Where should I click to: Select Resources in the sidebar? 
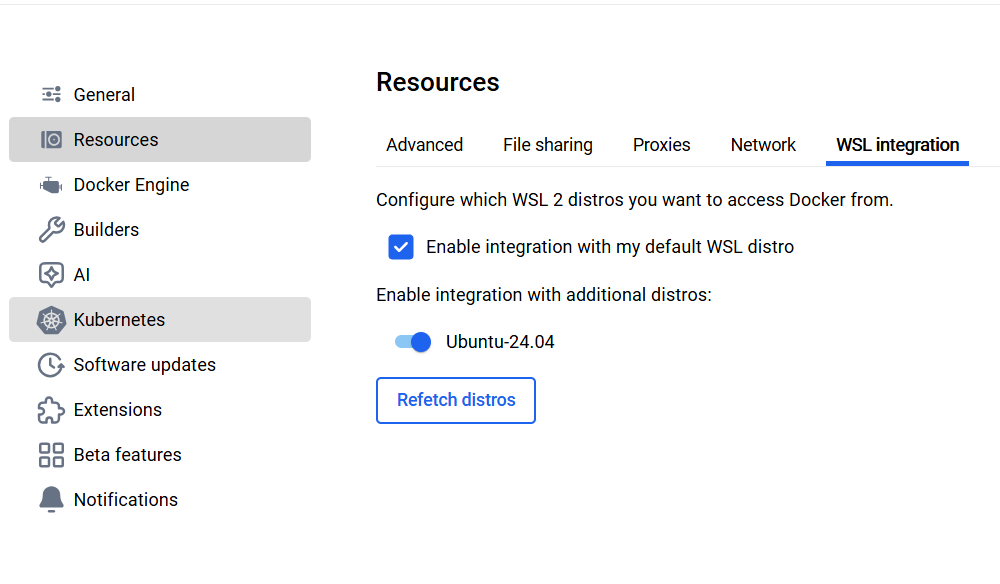(159, 140)
